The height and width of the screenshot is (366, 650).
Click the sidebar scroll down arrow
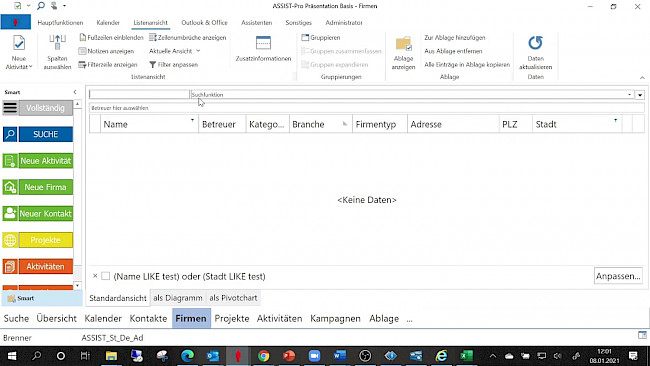pyautogui.click(x=77, y=286)
